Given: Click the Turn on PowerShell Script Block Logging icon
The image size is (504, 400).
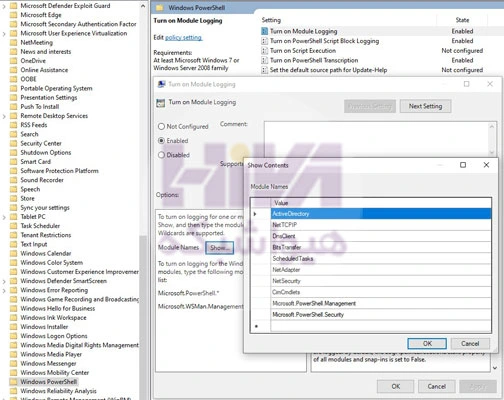Looking at the screenshot, I should pos(264,41).
